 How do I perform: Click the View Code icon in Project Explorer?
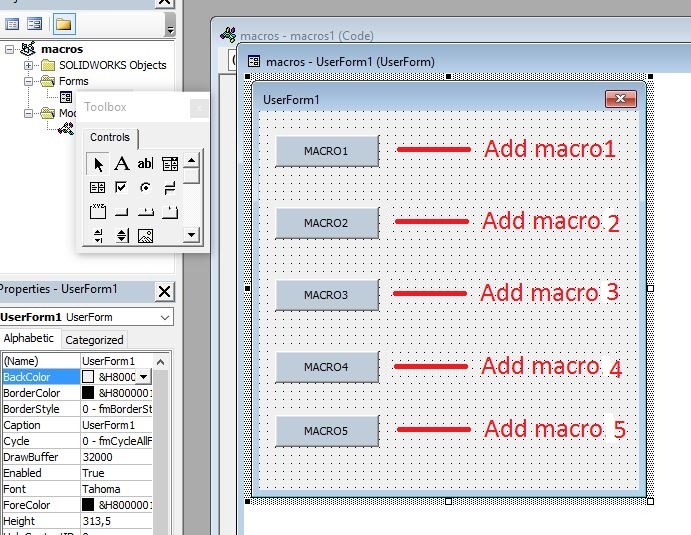pyautogui.click(x=12, y=24)
